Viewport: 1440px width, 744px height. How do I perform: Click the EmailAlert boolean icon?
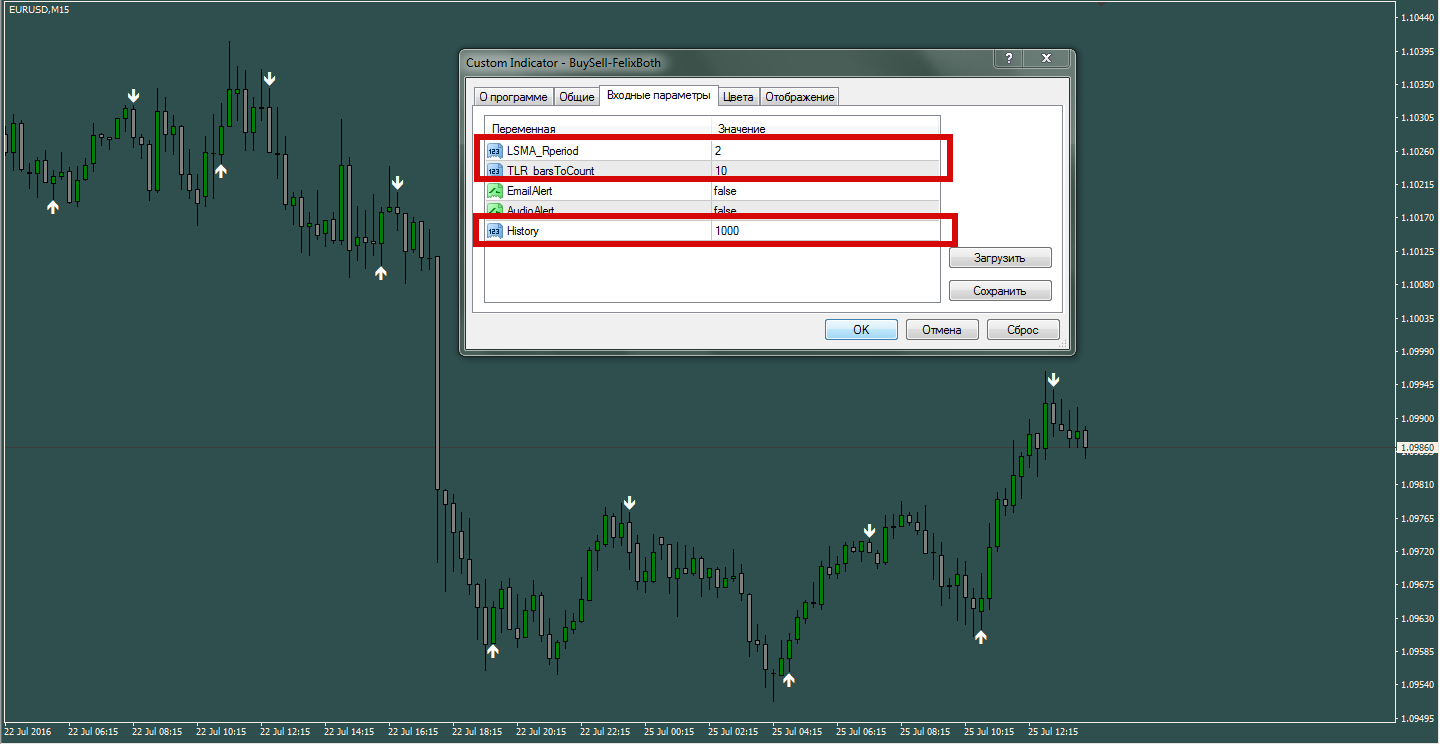tap(495, 191)
